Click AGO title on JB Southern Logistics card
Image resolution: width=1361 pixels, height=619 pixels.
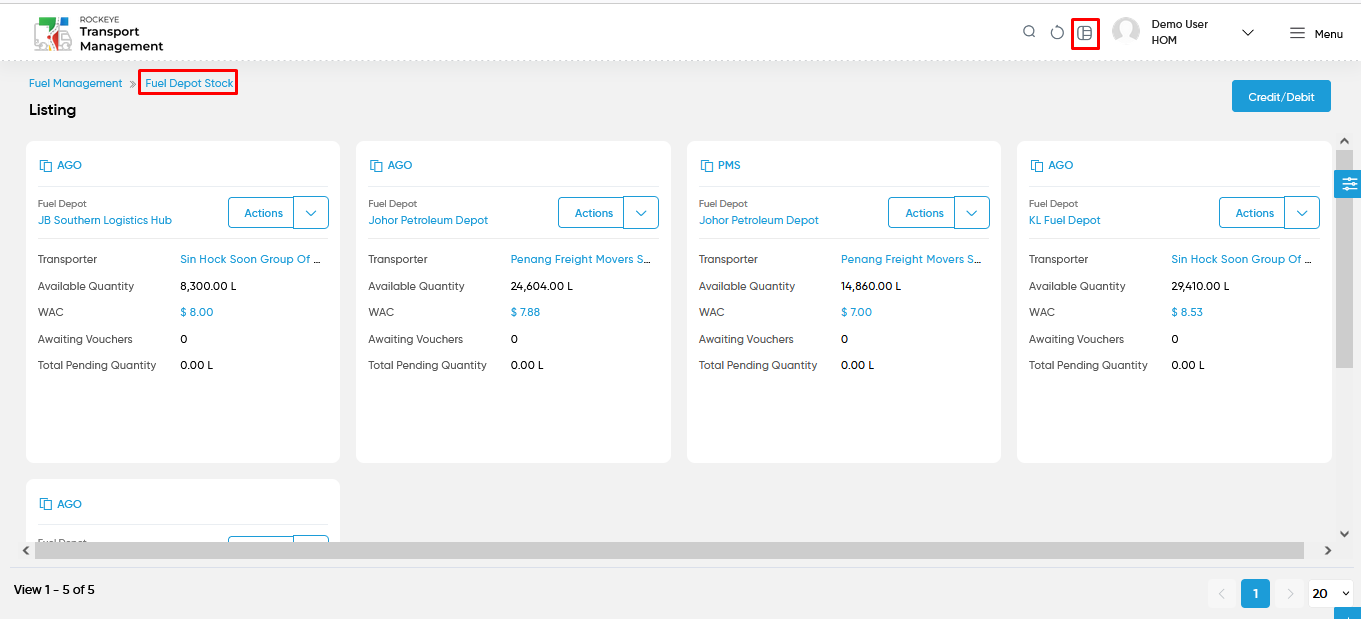[69, 166]
